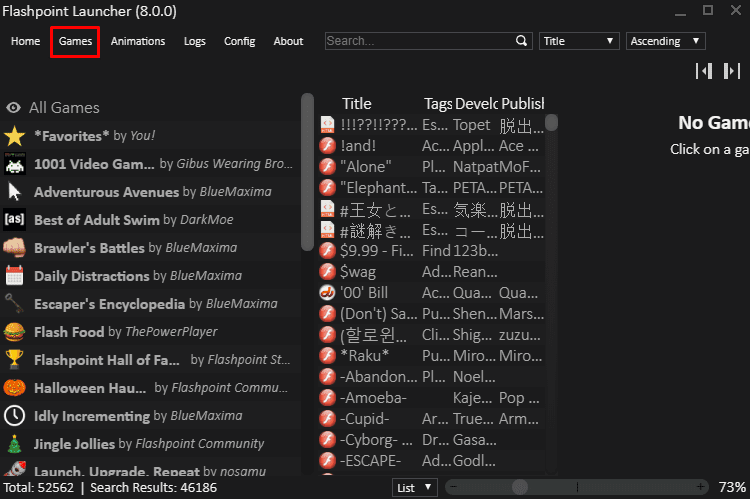Image resolution: width=750 pixels, height=499 pixels.
Task: Click the Flash icon next to *Raku*
Action: tap(327, 355)
